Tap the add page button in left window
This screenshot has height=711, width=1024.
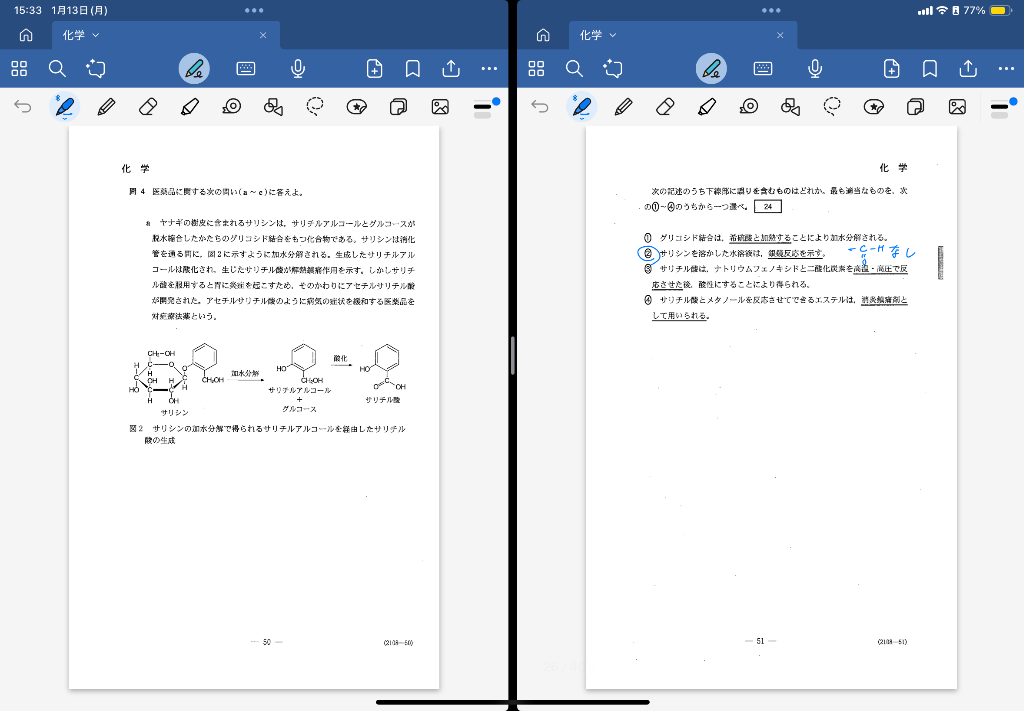click(x=374, y=68)
